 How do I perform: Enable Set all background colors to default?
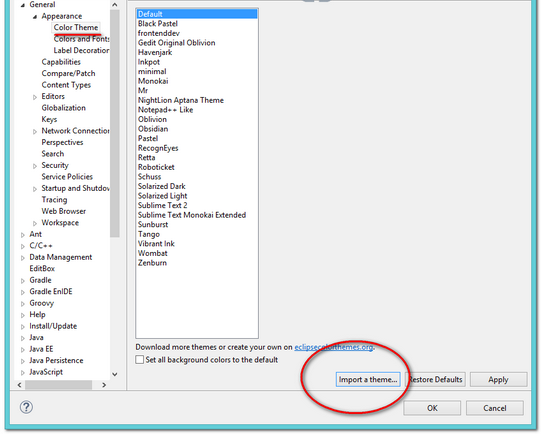[x=140, y=360]
